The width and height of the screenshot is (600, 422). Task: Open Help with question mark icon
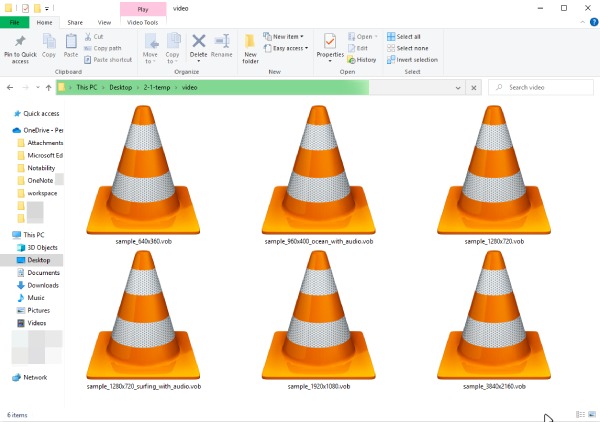coord(594,22)
